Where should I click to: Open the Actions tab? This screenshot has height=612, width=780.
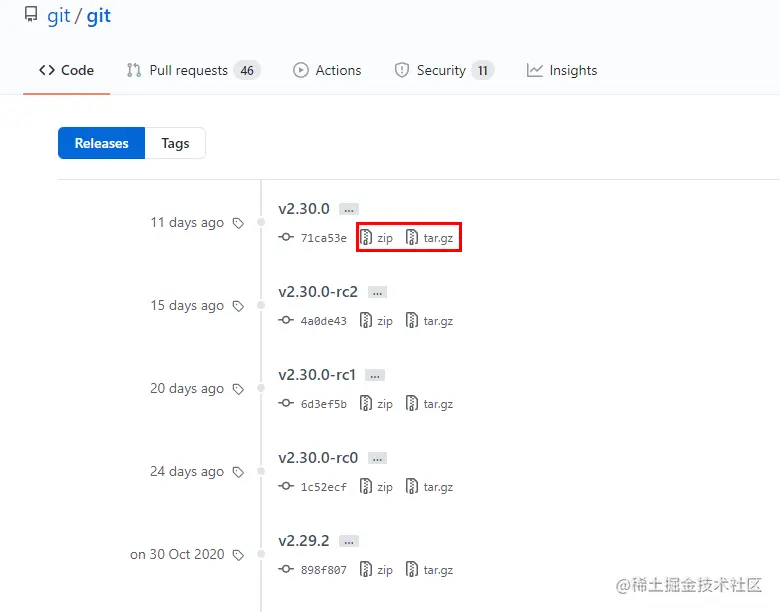(x=327, y=70)
